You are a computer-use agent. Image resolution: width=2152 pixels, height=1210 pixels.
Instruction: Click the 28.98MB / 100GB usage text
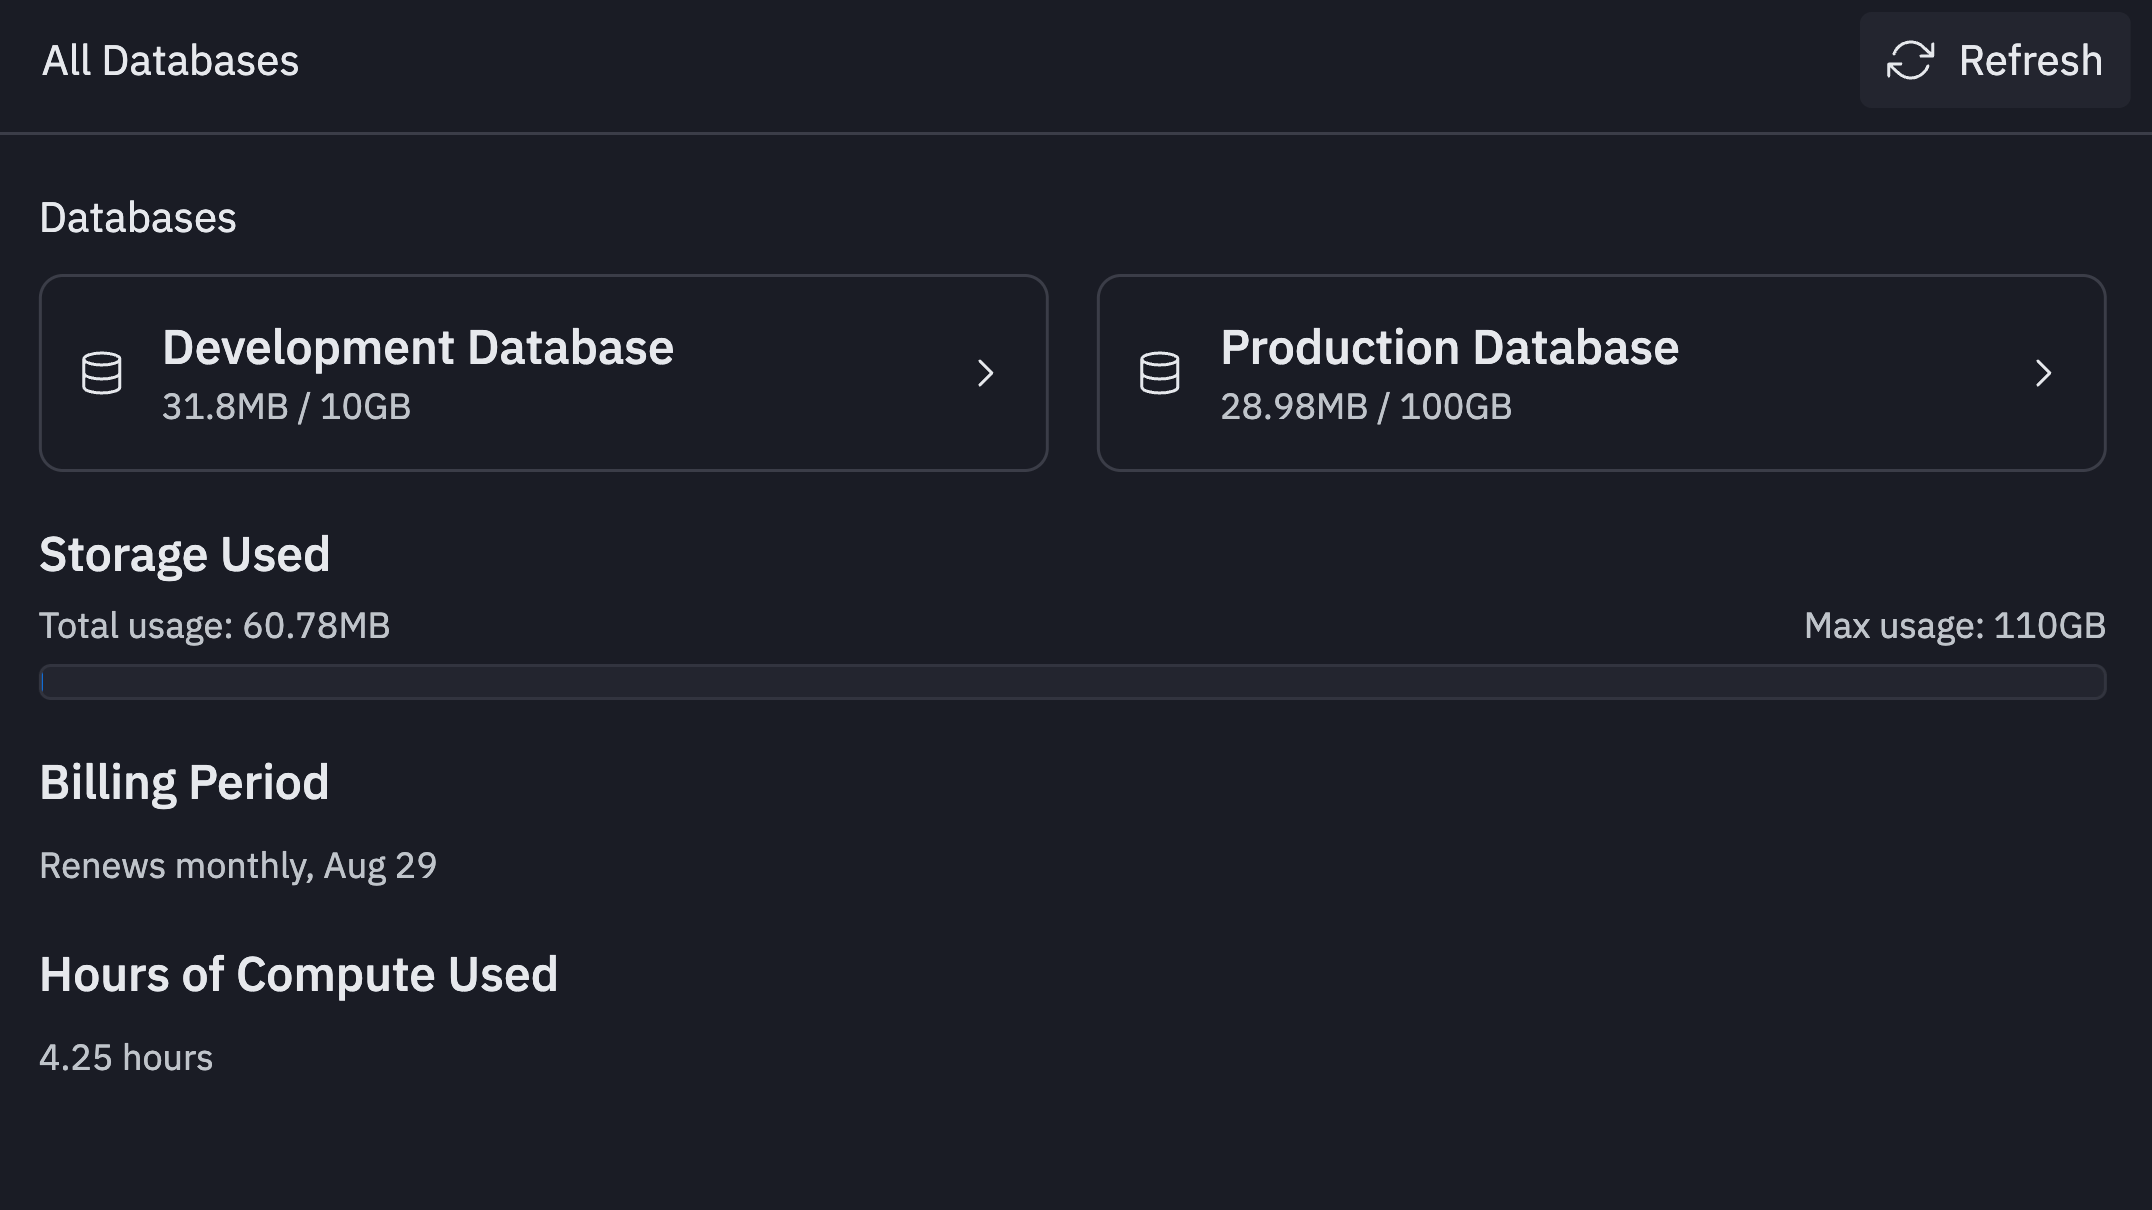1366,407
